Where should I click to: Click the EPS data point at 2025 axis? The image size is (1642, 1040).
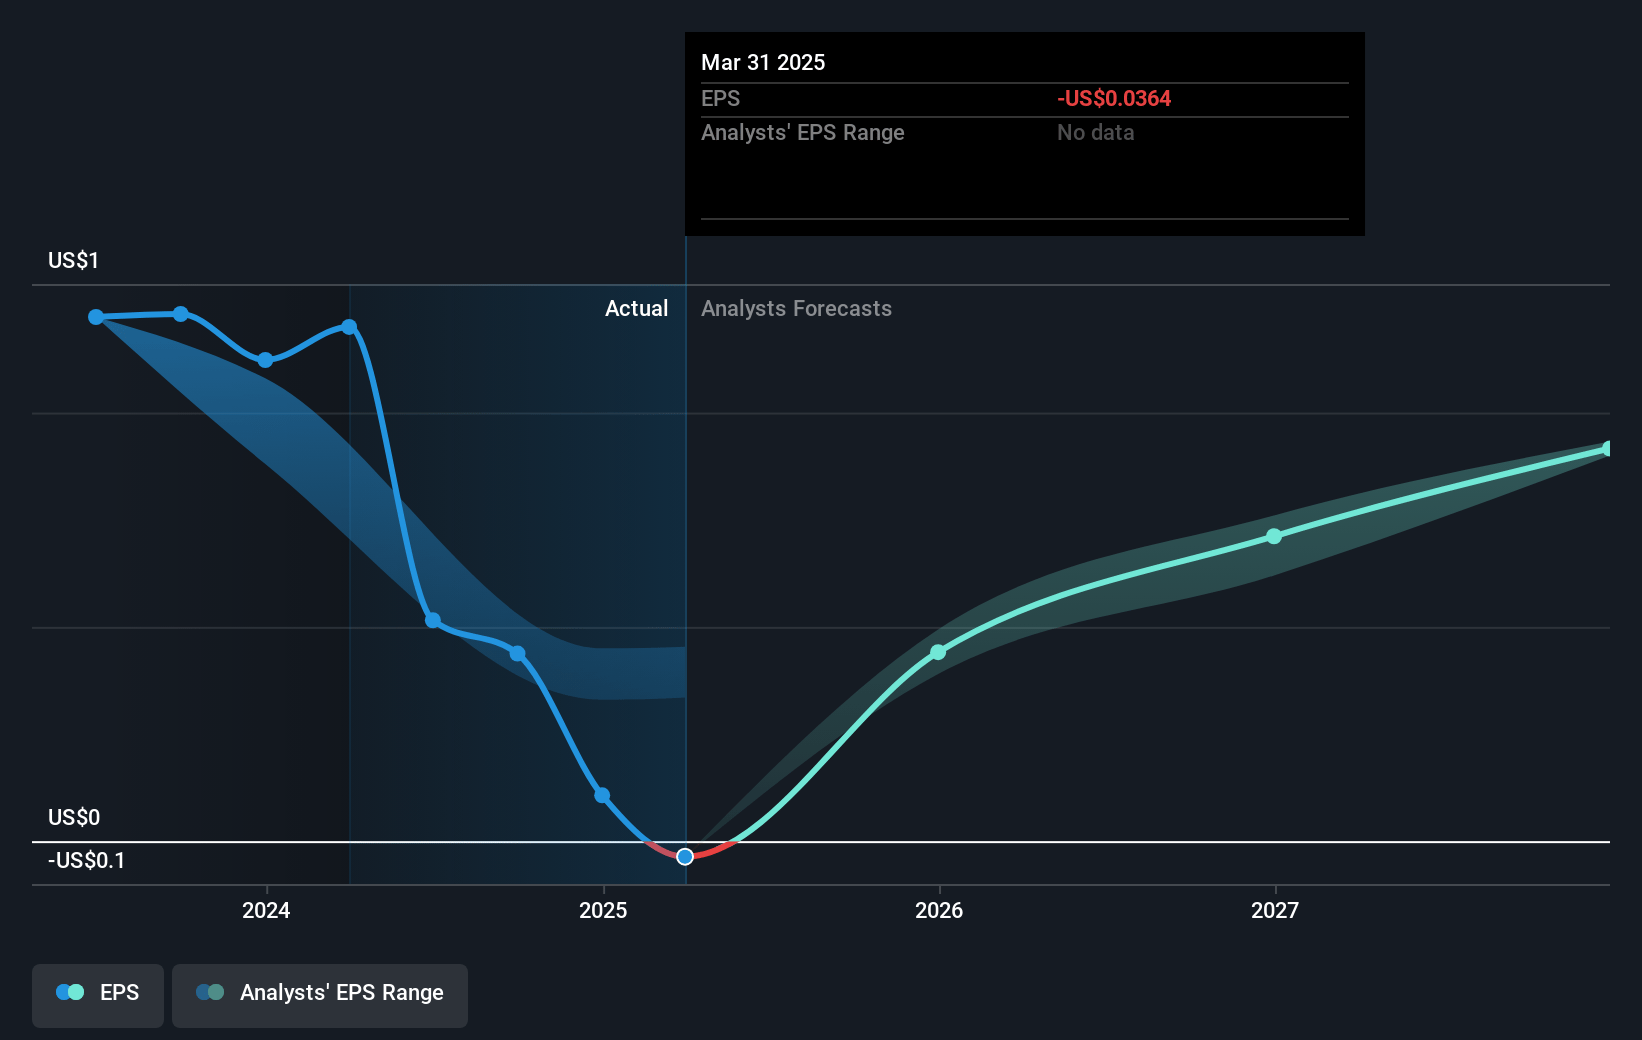click(x=602, y=796)
